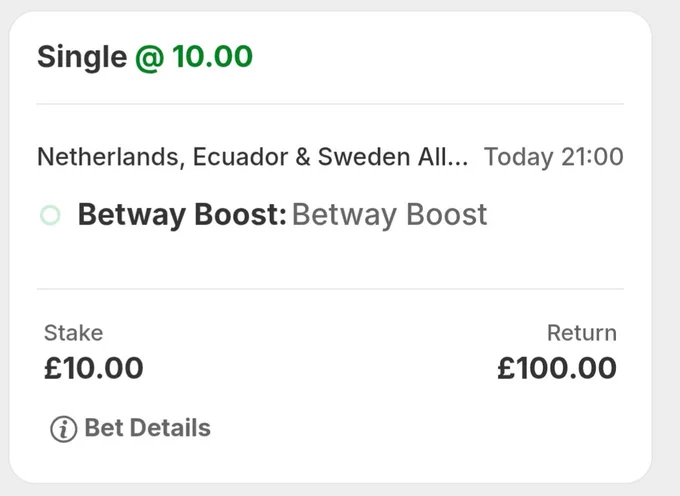680x496 pixels.
Task: Click the Return label
Action: [x=582, y=333]
